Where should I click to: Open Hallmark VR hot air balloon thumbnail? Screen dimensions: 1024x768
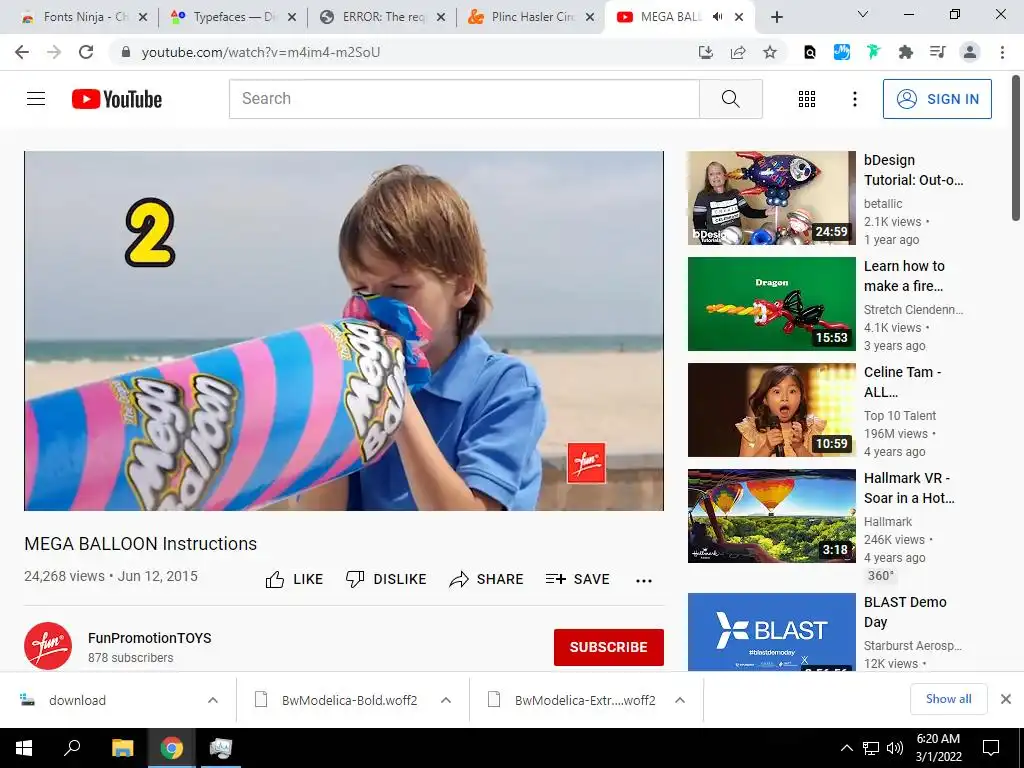(x=771, y=515)
